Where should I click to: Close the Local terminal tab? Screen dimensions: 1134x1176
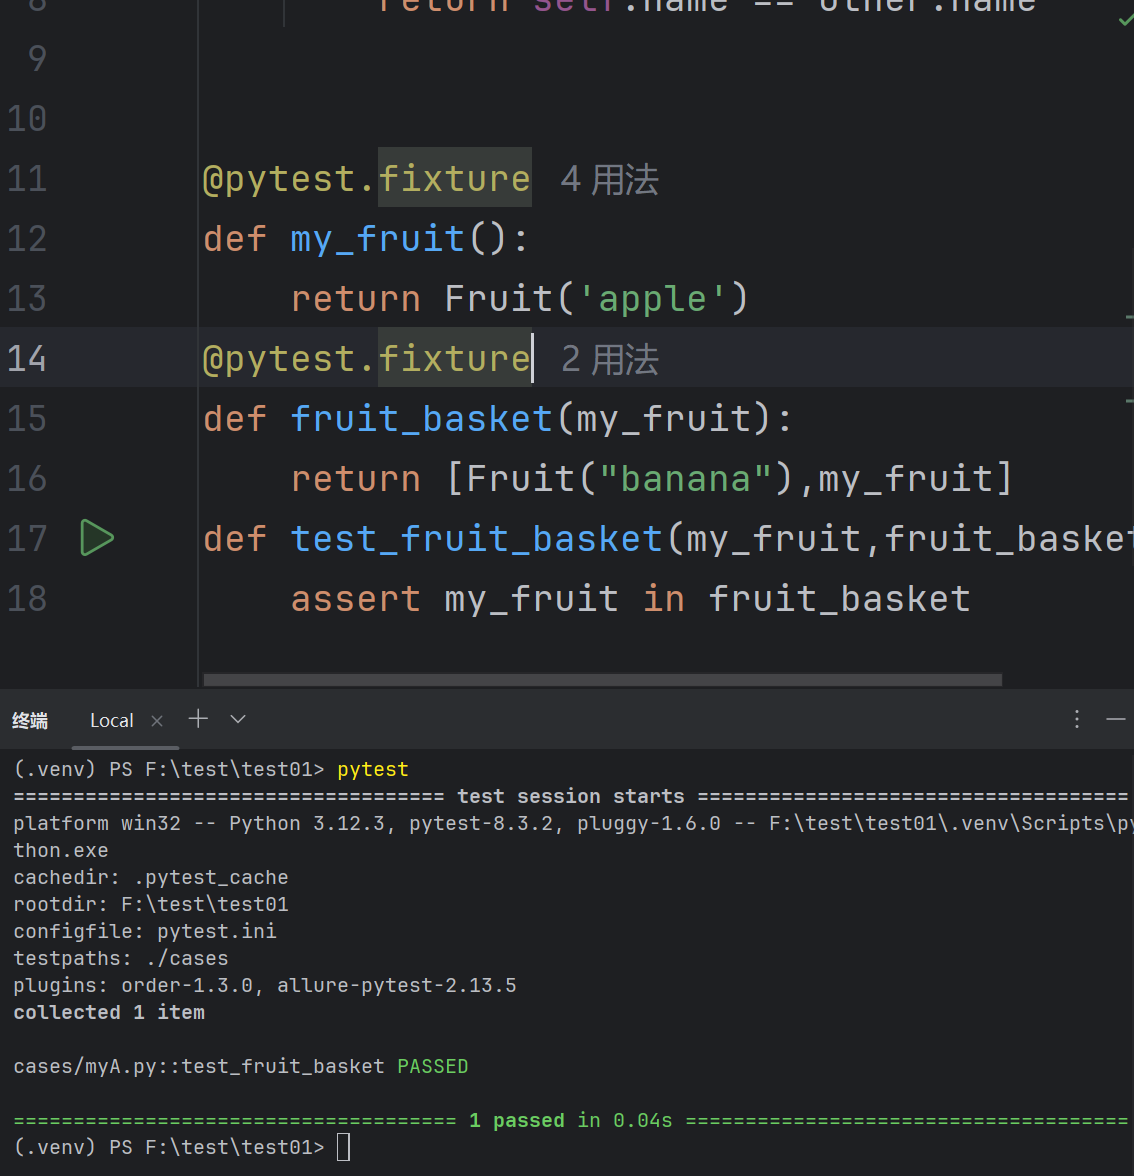tap(157, 721)
